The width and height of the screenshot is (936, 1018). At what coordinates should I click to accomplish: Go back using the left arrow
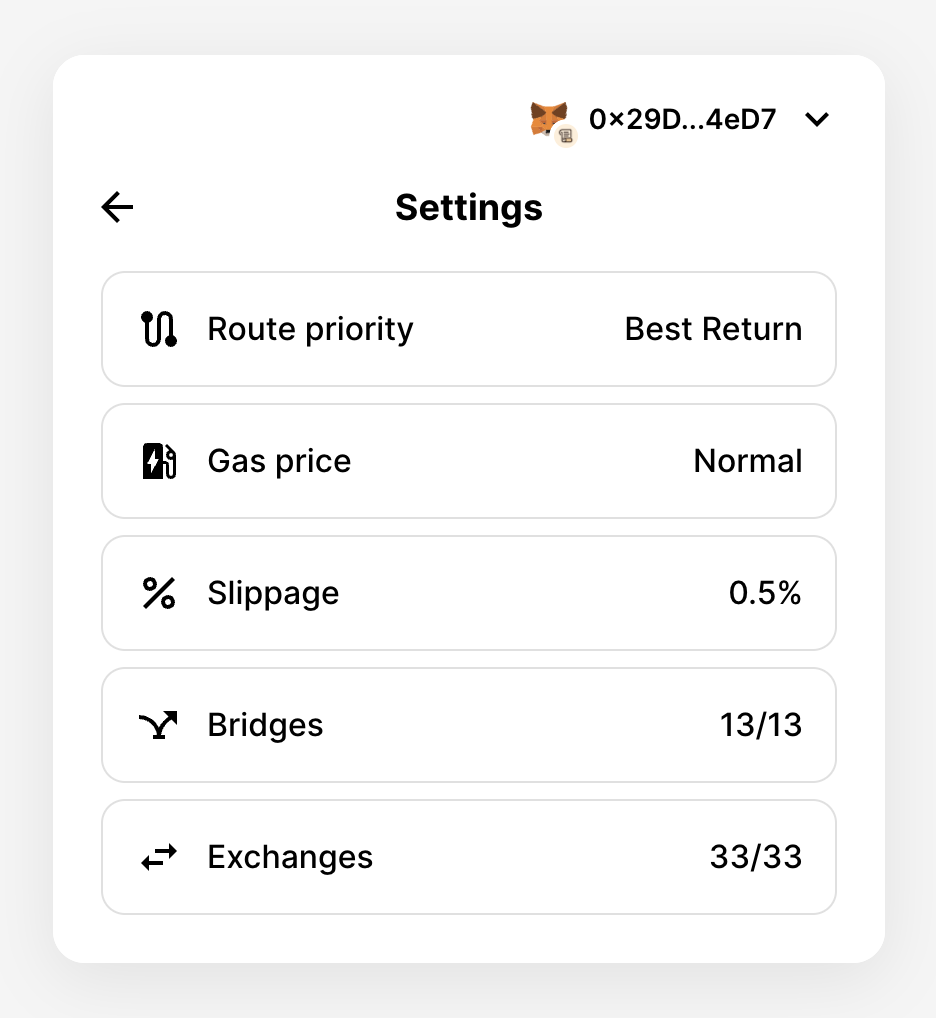117,207
